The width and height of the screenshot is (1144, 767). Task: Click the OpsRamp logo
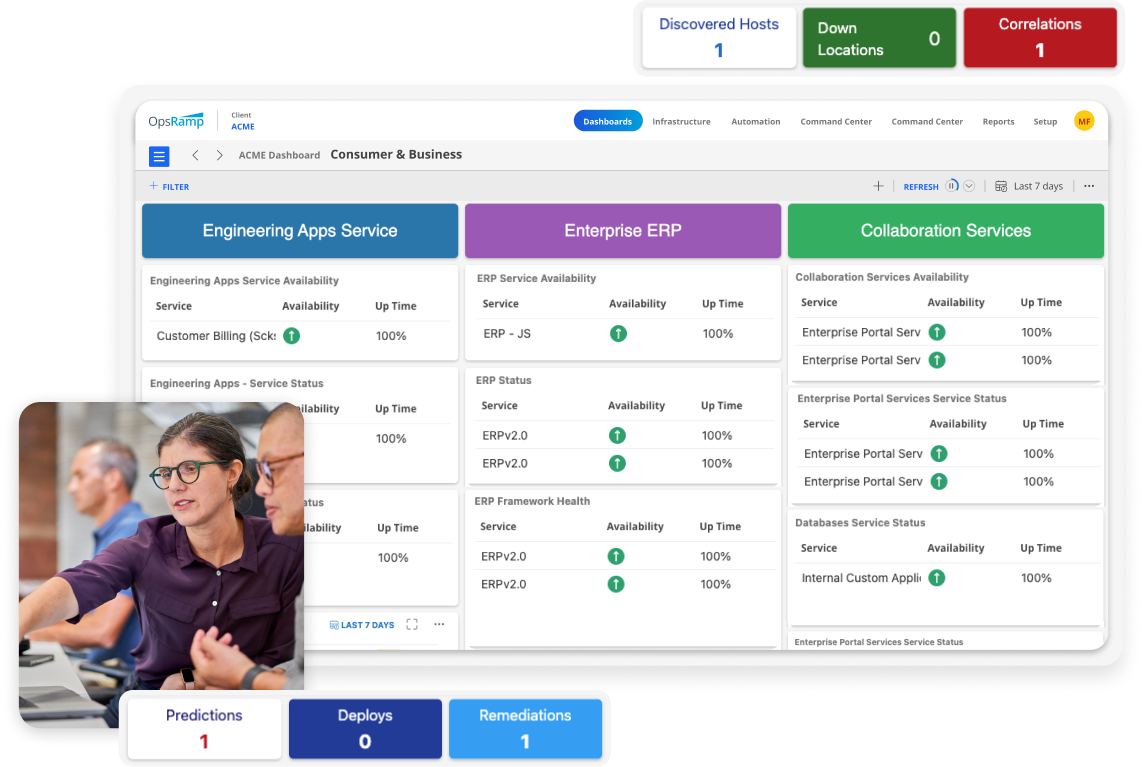(176, 120)
